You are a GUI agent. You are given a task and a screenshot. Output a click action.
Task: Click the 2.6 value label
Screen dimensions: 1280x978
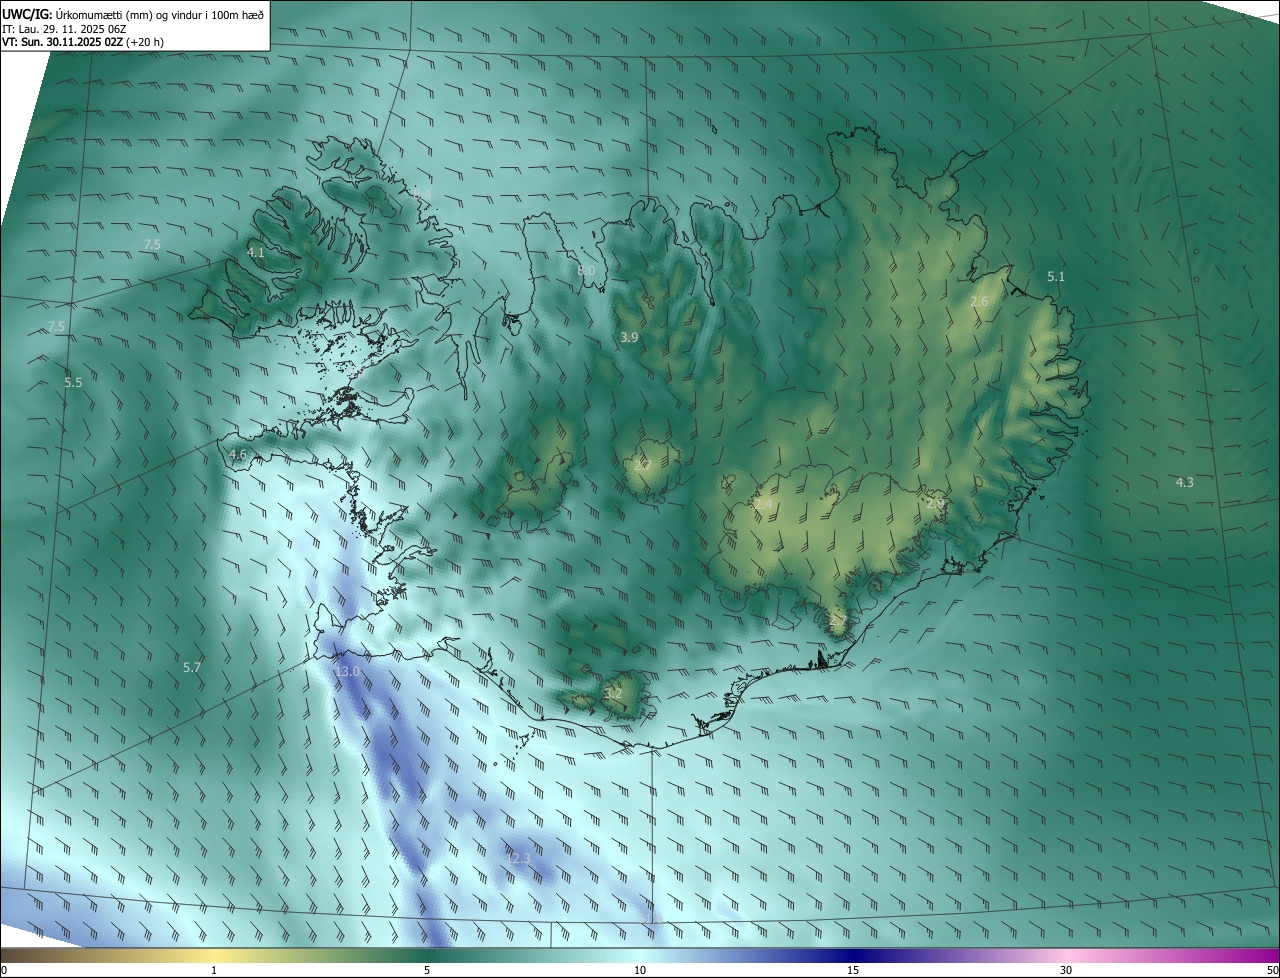[x=979, y=301]
